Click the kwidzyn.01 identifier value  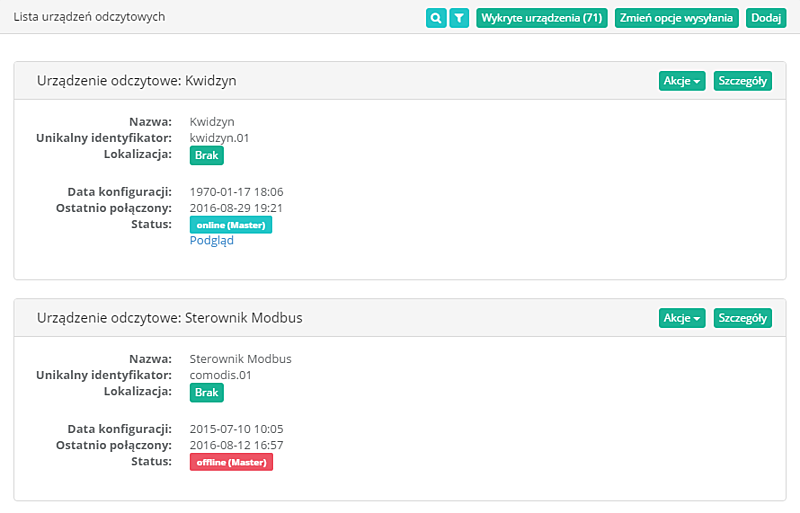[x=219, y=138]
